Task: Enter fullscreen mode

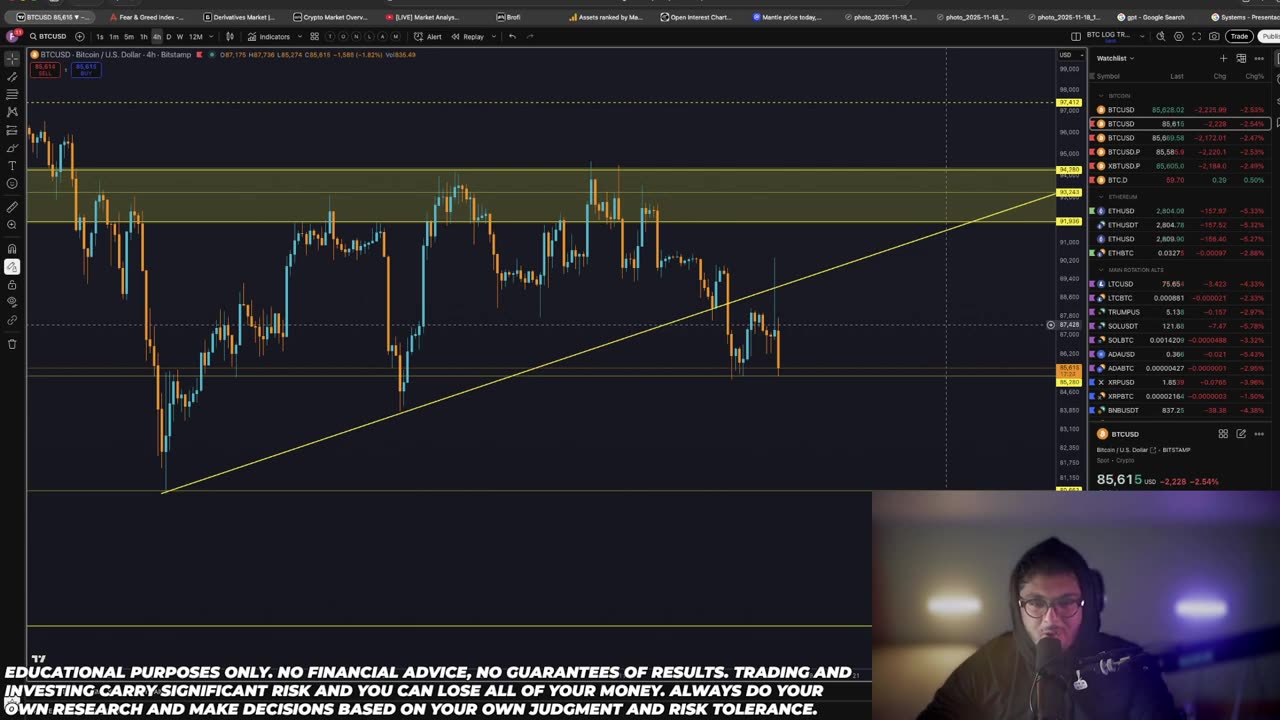Action: [1196, 36]
